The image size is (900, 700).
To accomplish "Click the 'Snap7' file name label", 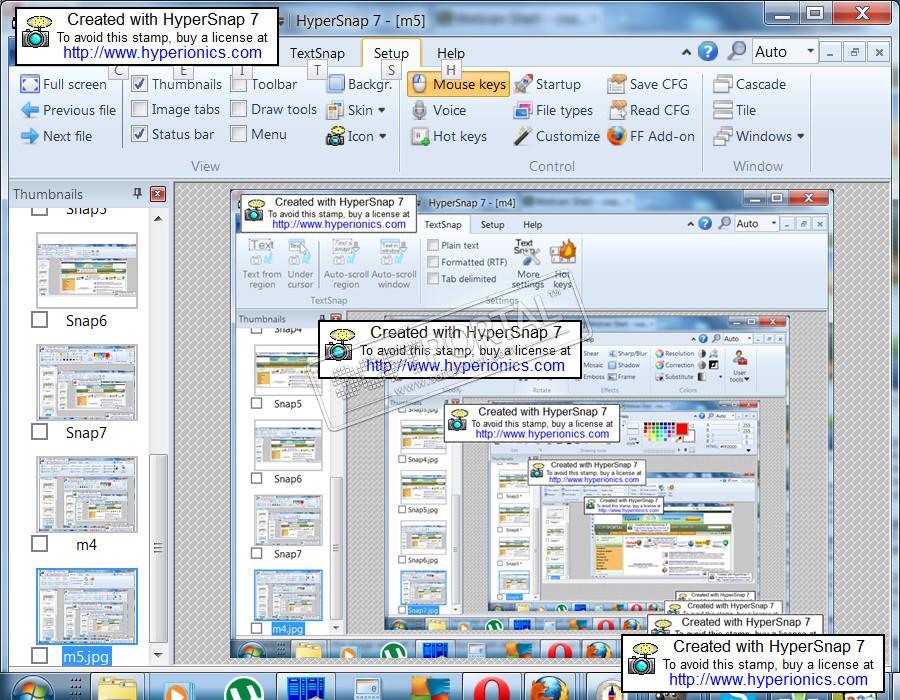I will click(x=86, y=433).
